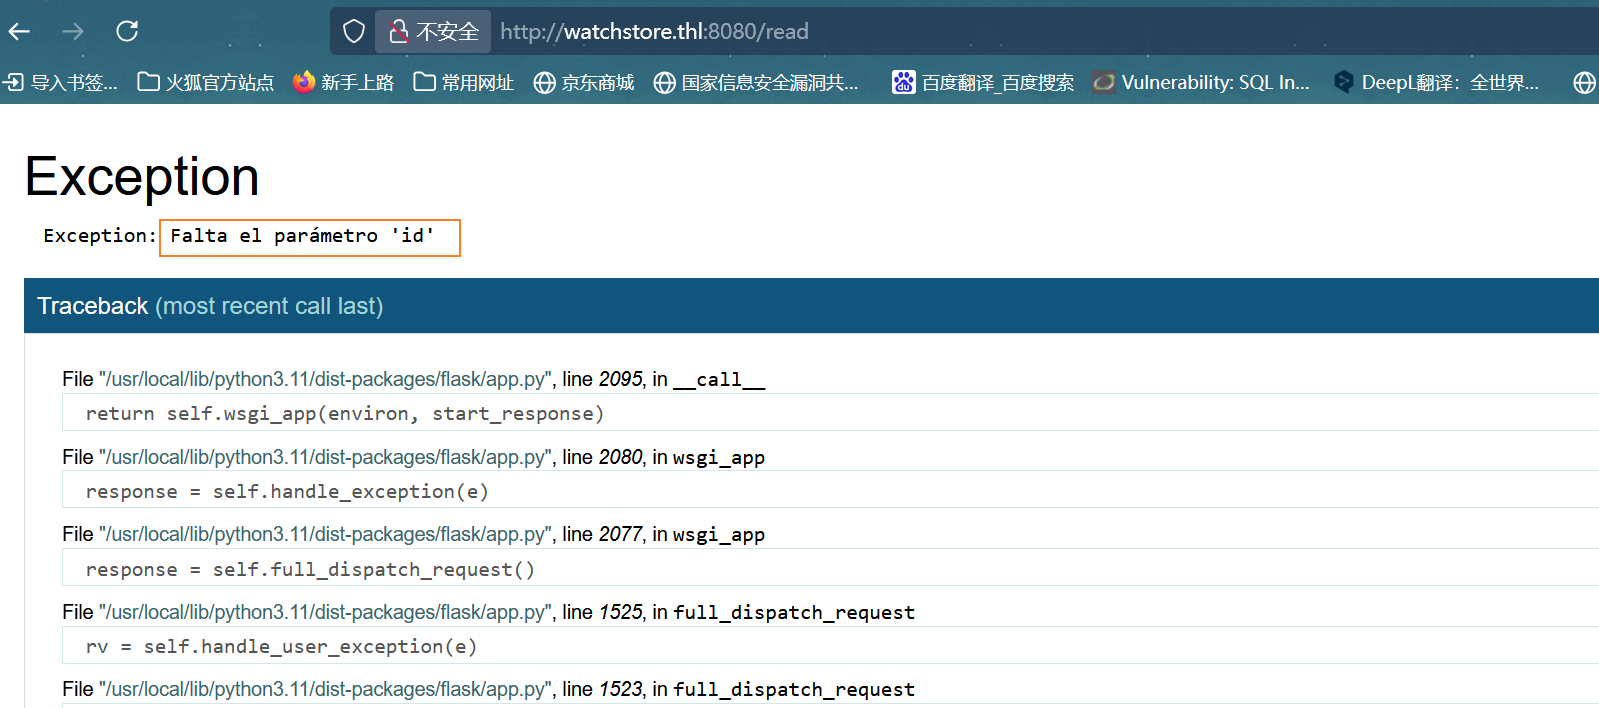Expand the code line return self.wsgi_app(environ, start_response)

830,413
